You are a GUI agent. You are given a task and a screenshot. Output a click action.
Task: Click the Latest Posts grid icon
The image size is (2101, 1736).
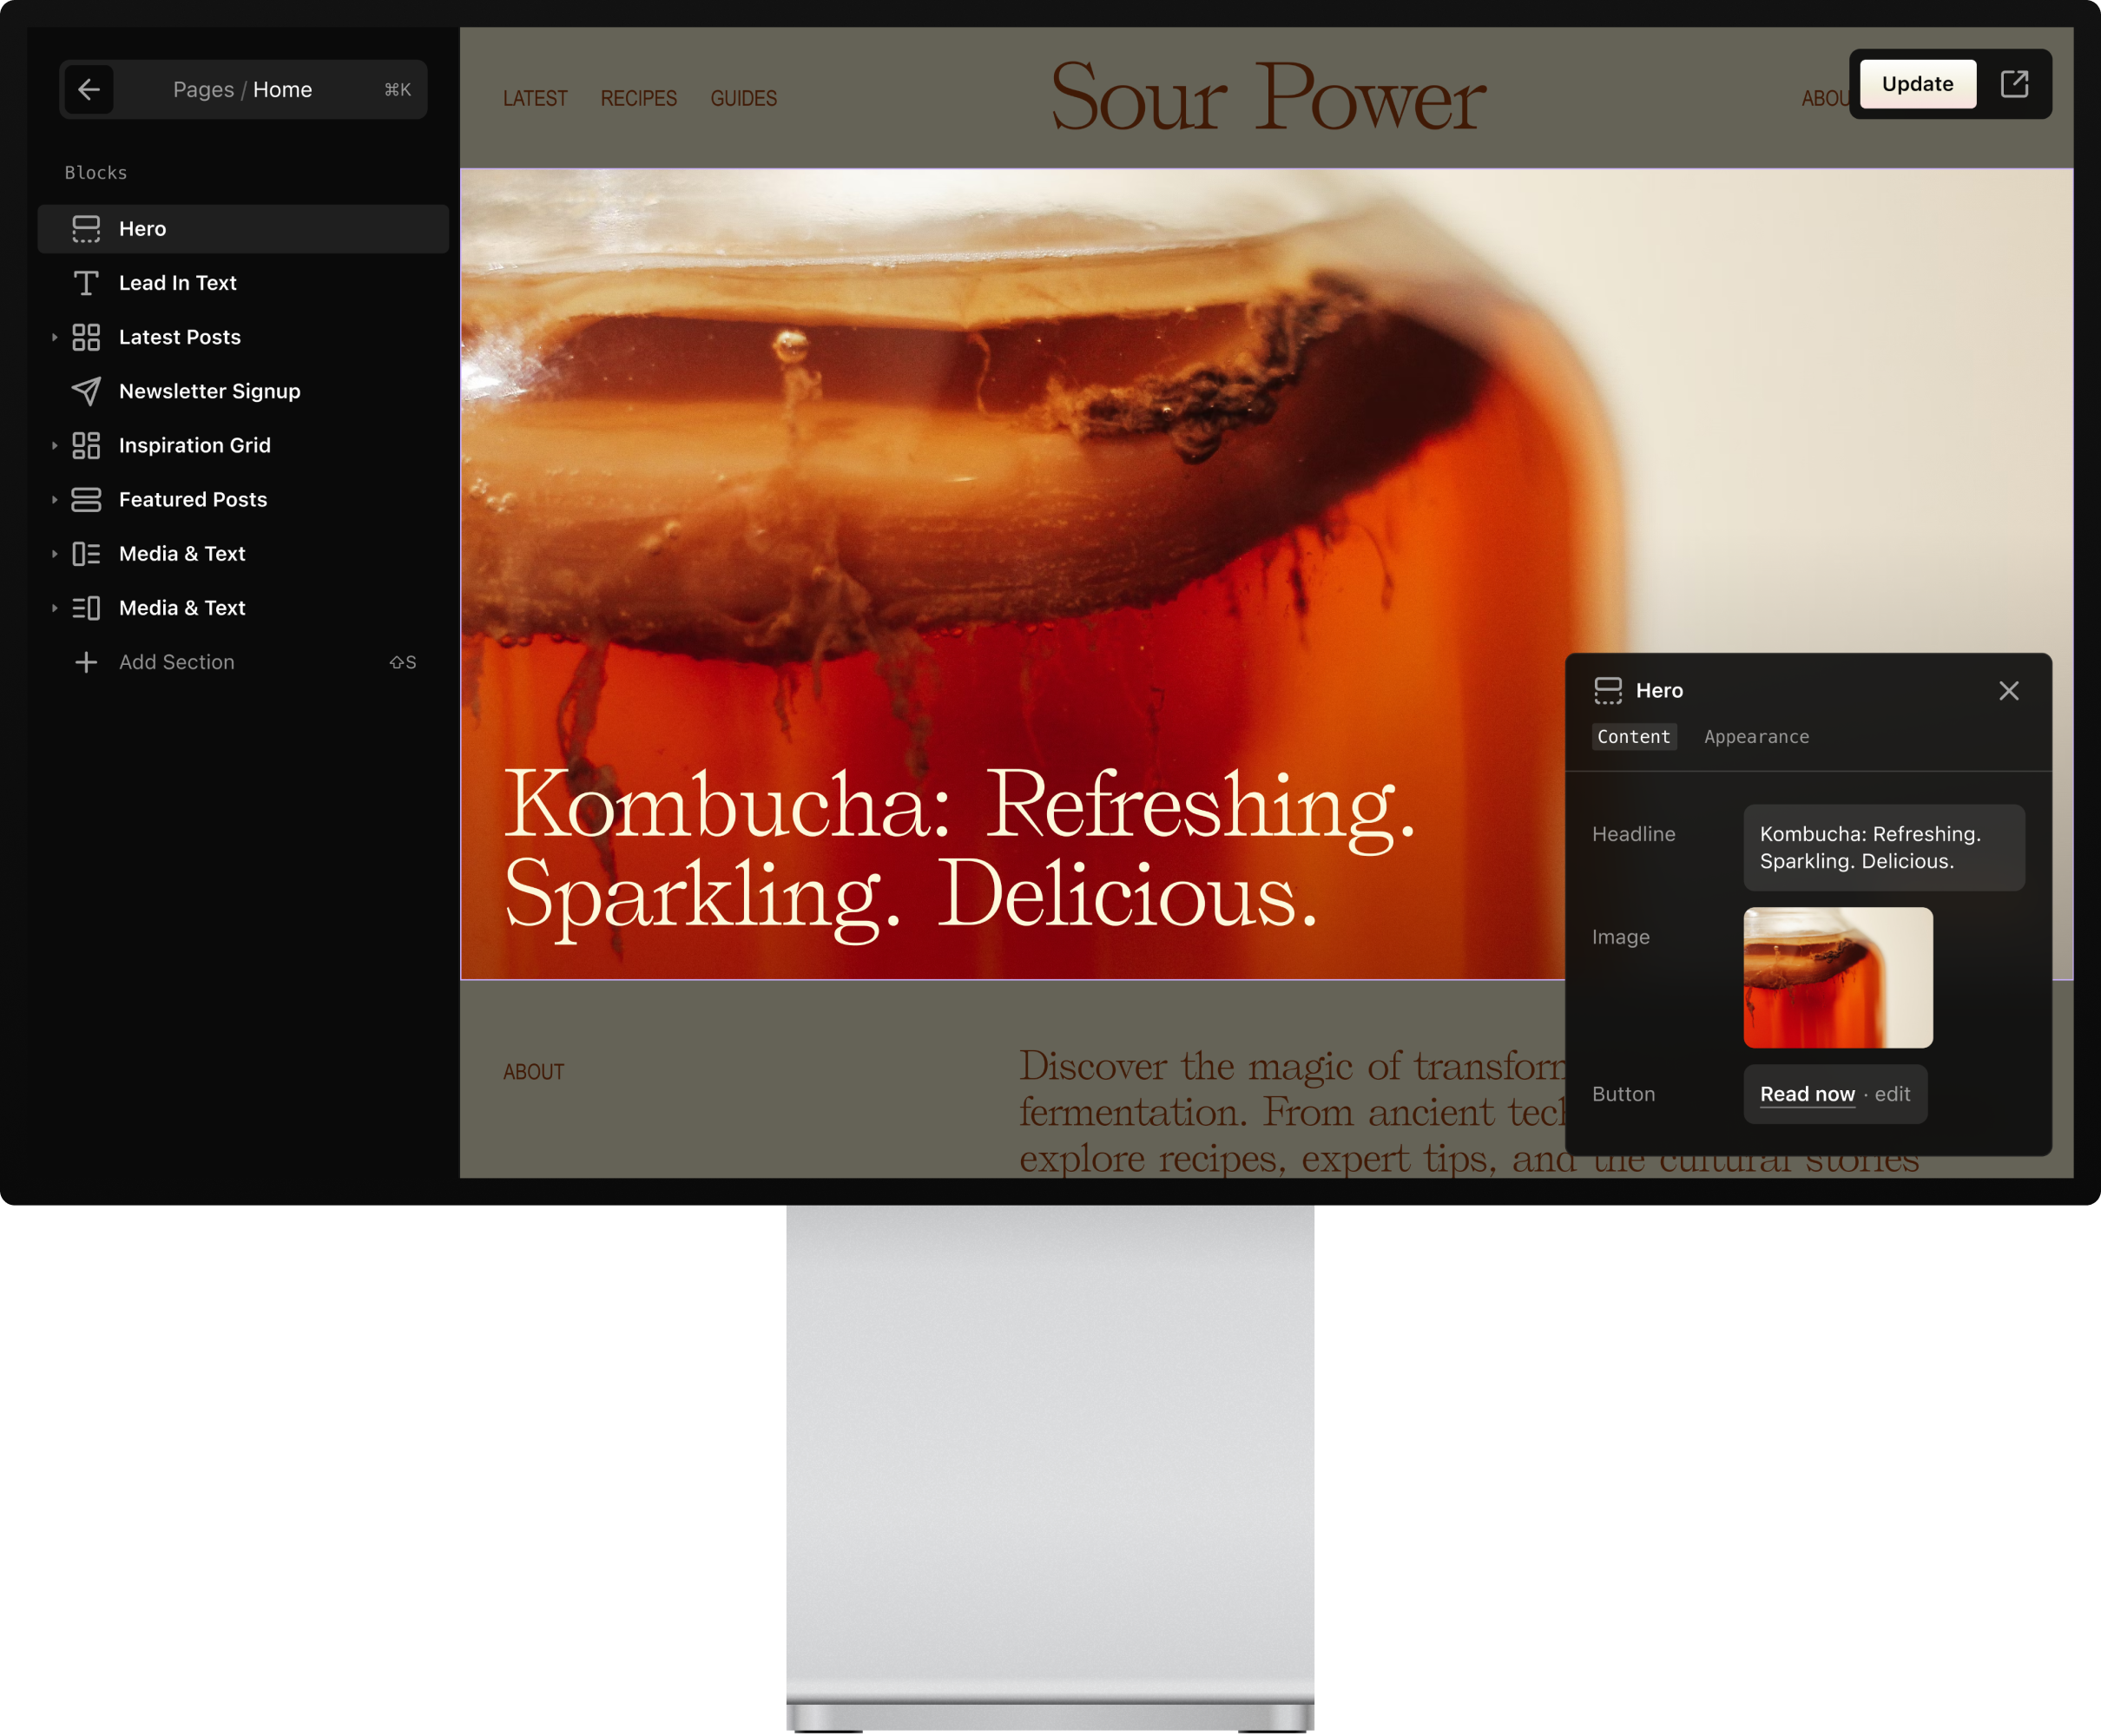(86, 337)
